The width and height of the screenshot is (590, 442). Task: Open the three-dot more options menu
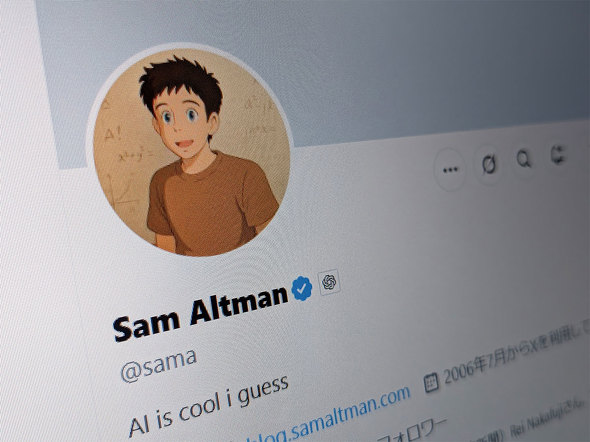[450, 170]
